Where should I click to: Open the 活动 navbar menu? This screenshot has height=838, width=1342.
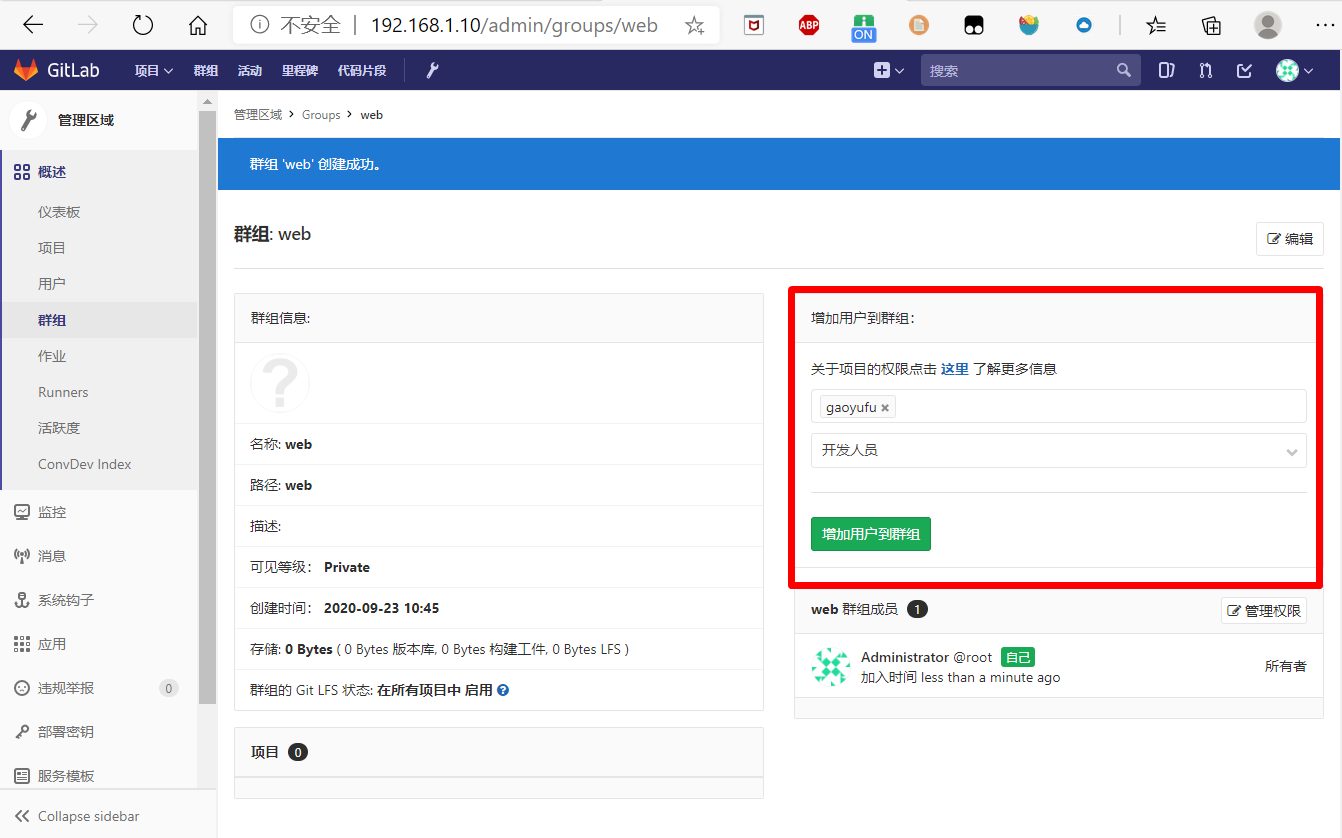(250, 70)
